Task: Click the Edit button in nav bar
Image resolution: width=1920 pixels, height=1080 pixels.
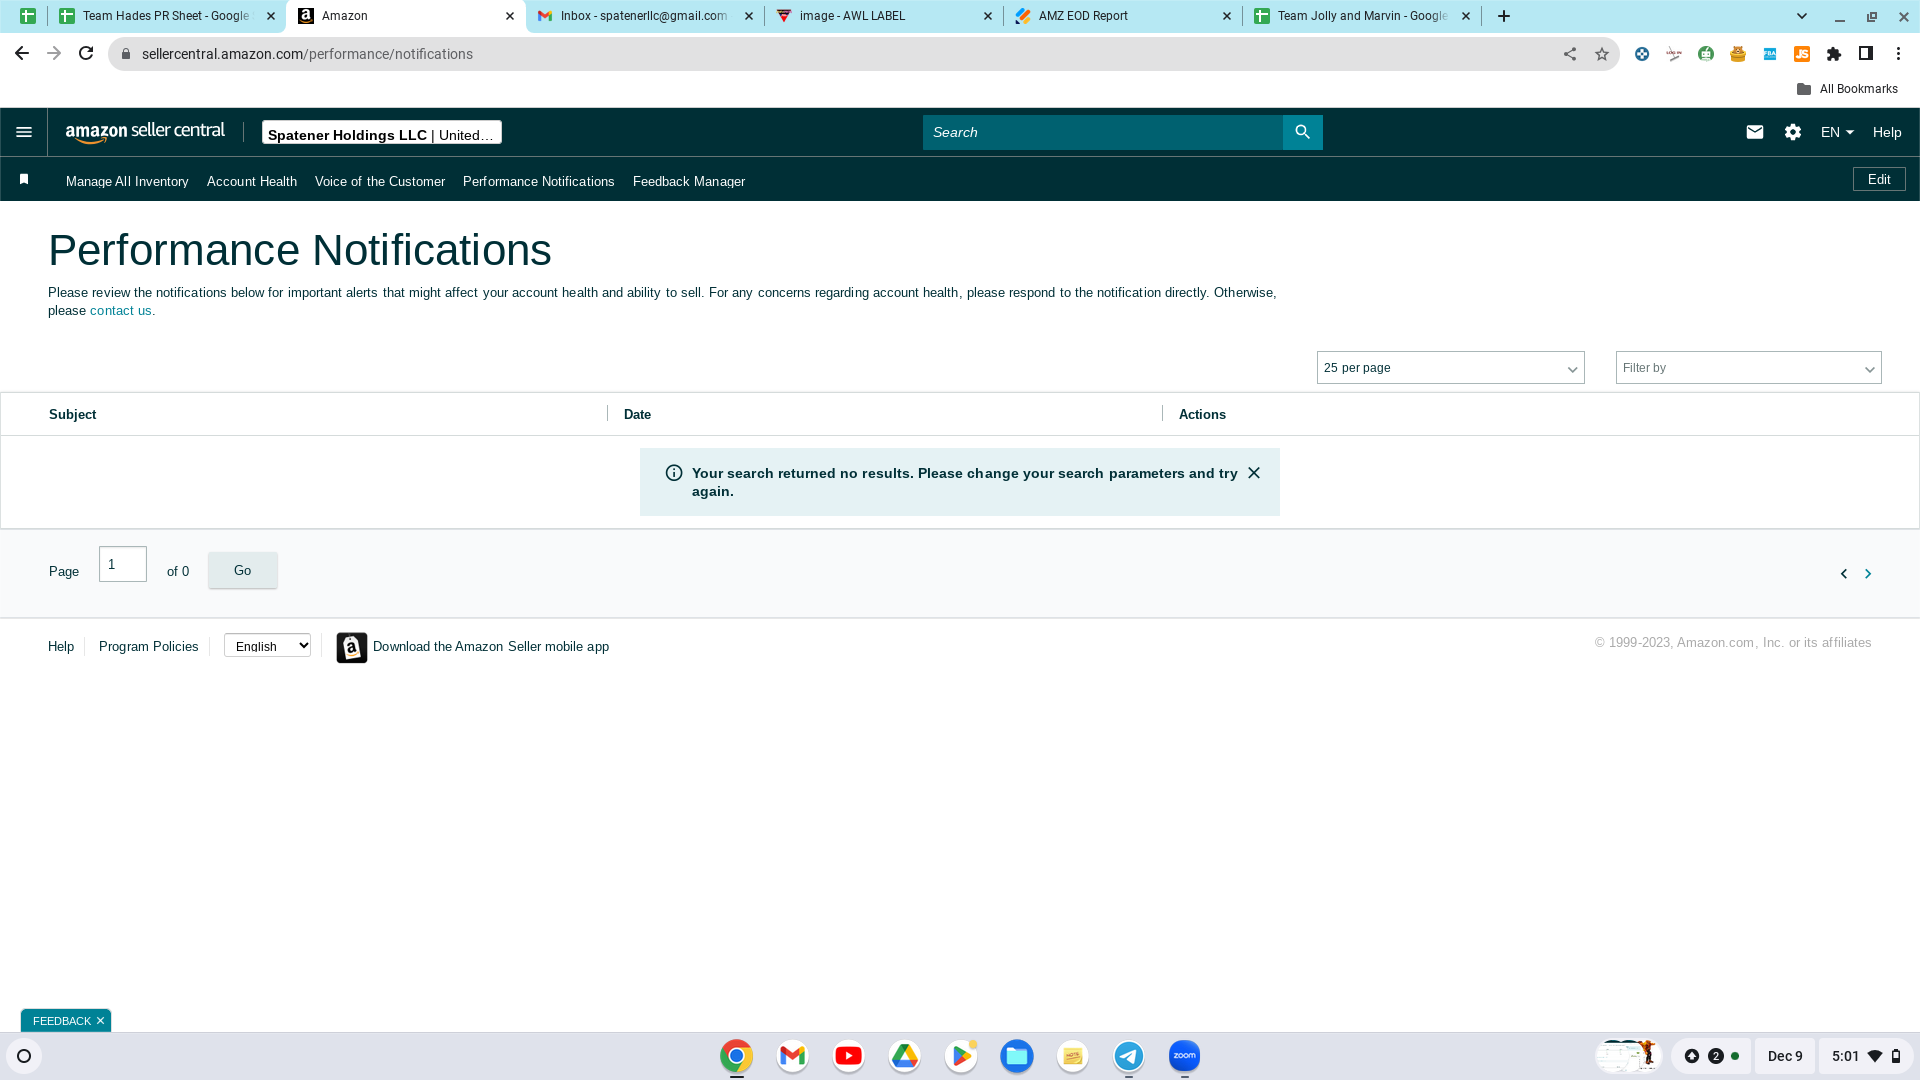Action: 1879,179
